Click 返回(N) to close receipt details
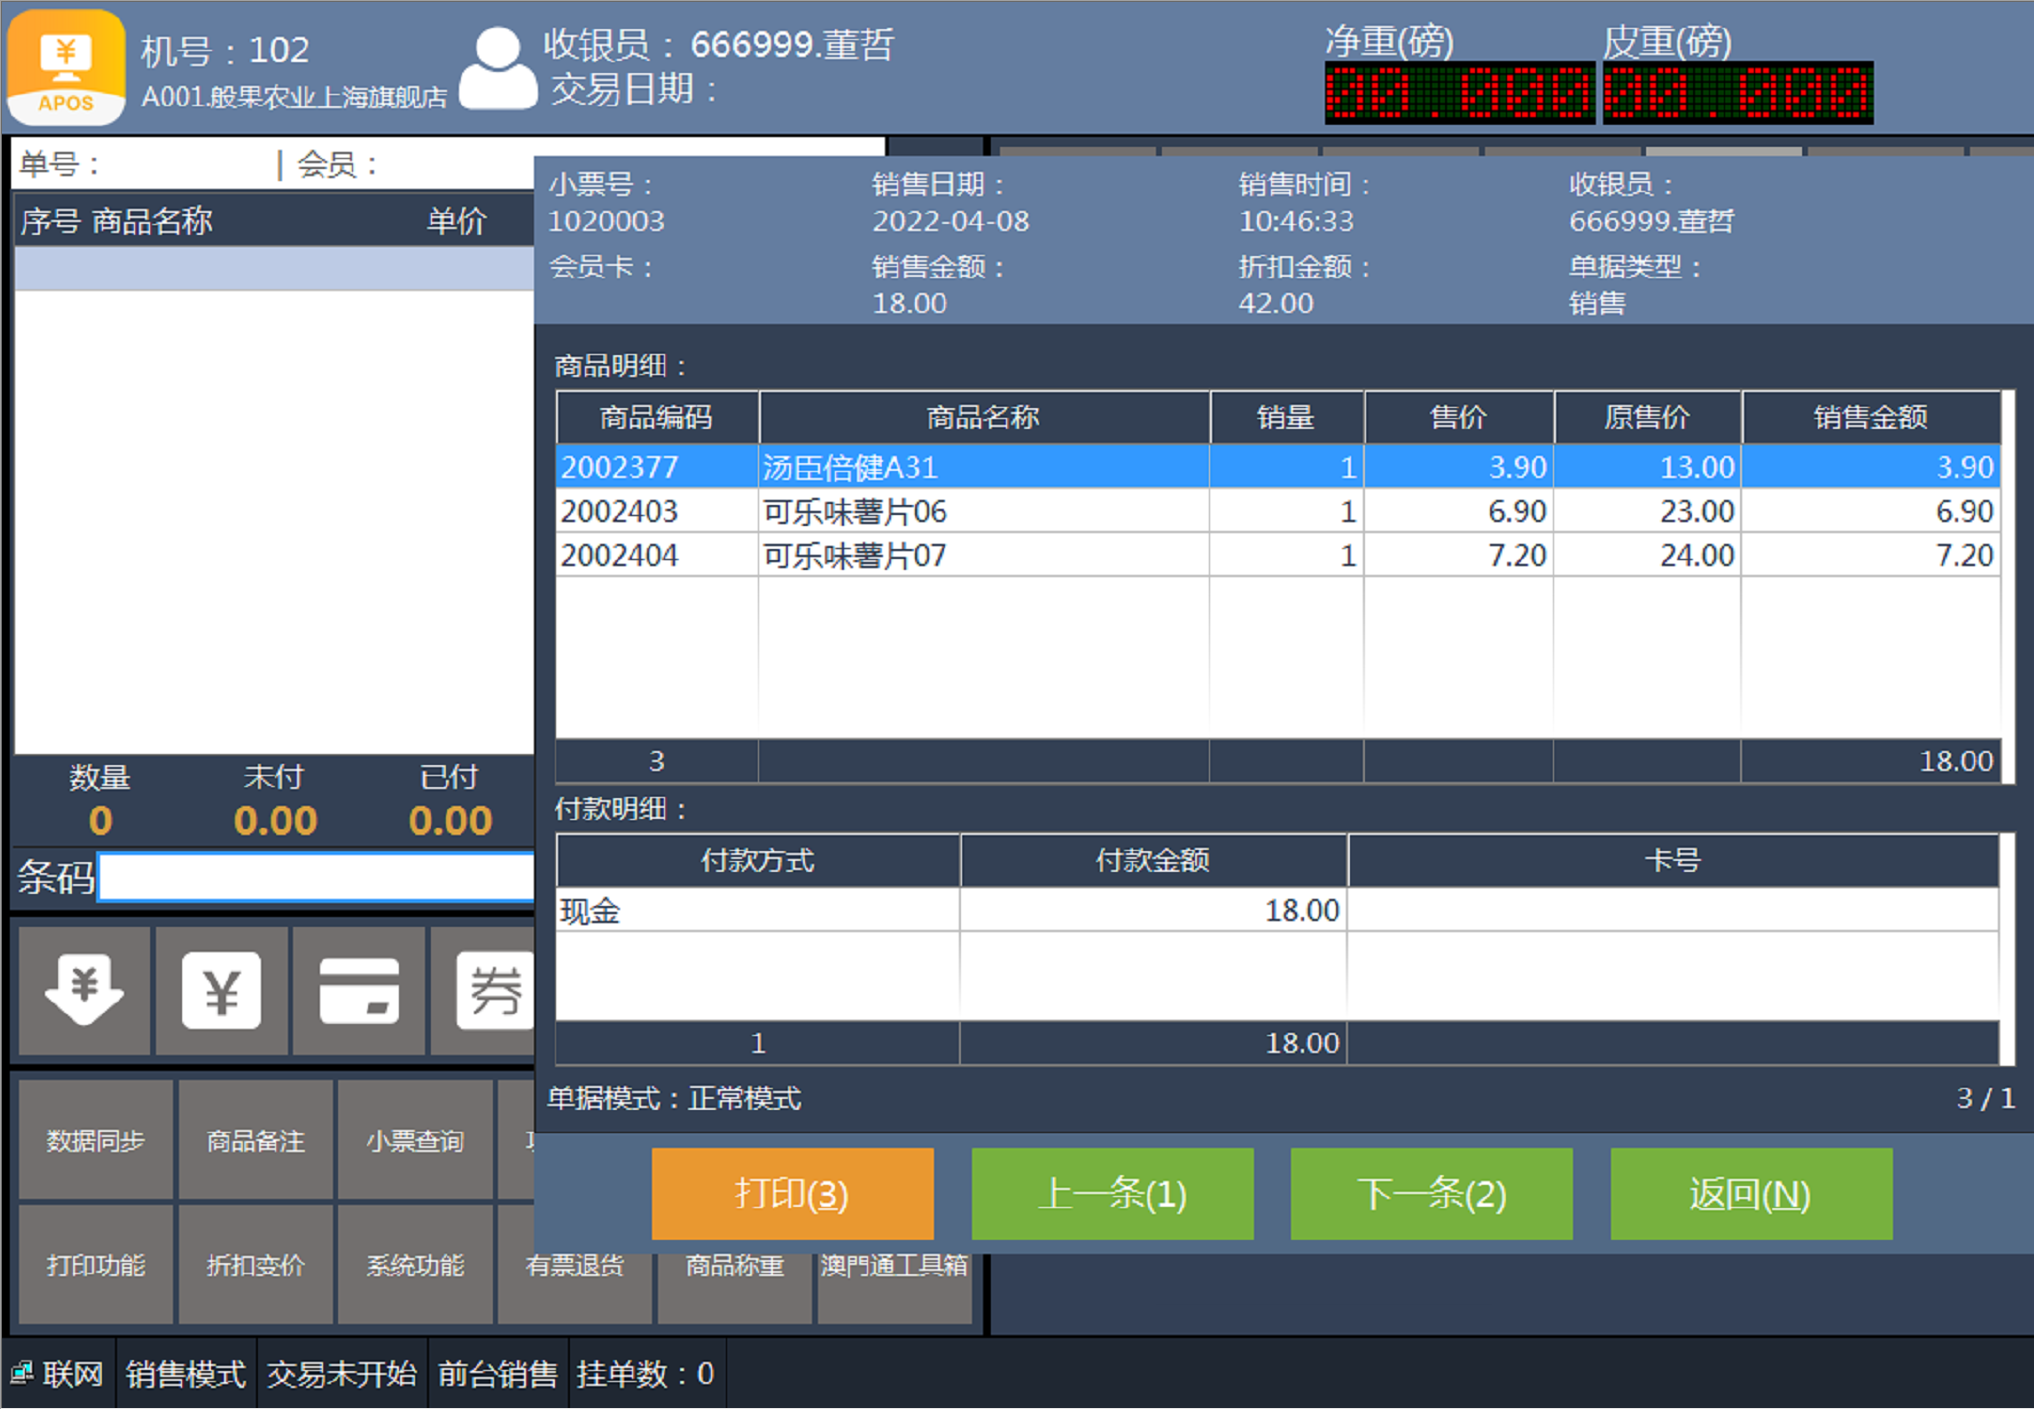 1750,1194
